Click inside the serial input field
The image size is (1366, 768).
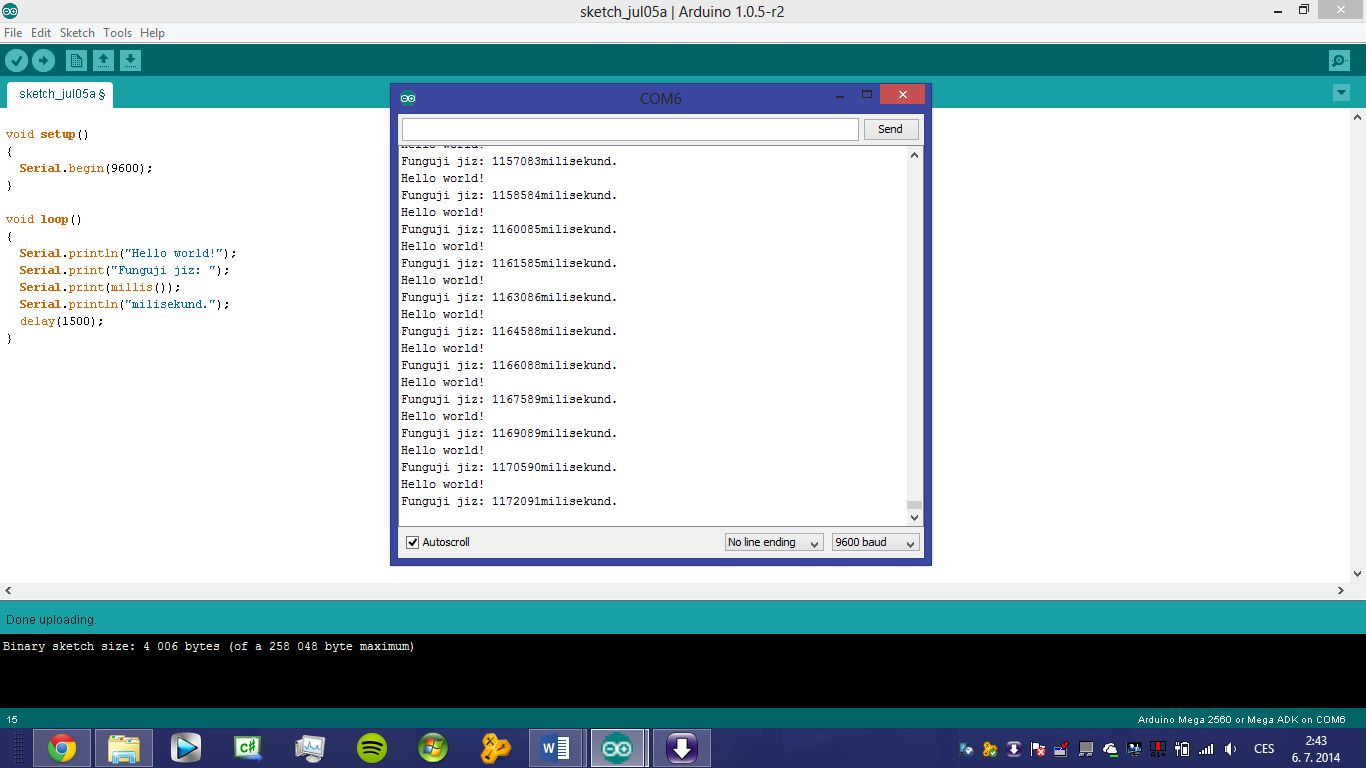coord(629,129)
